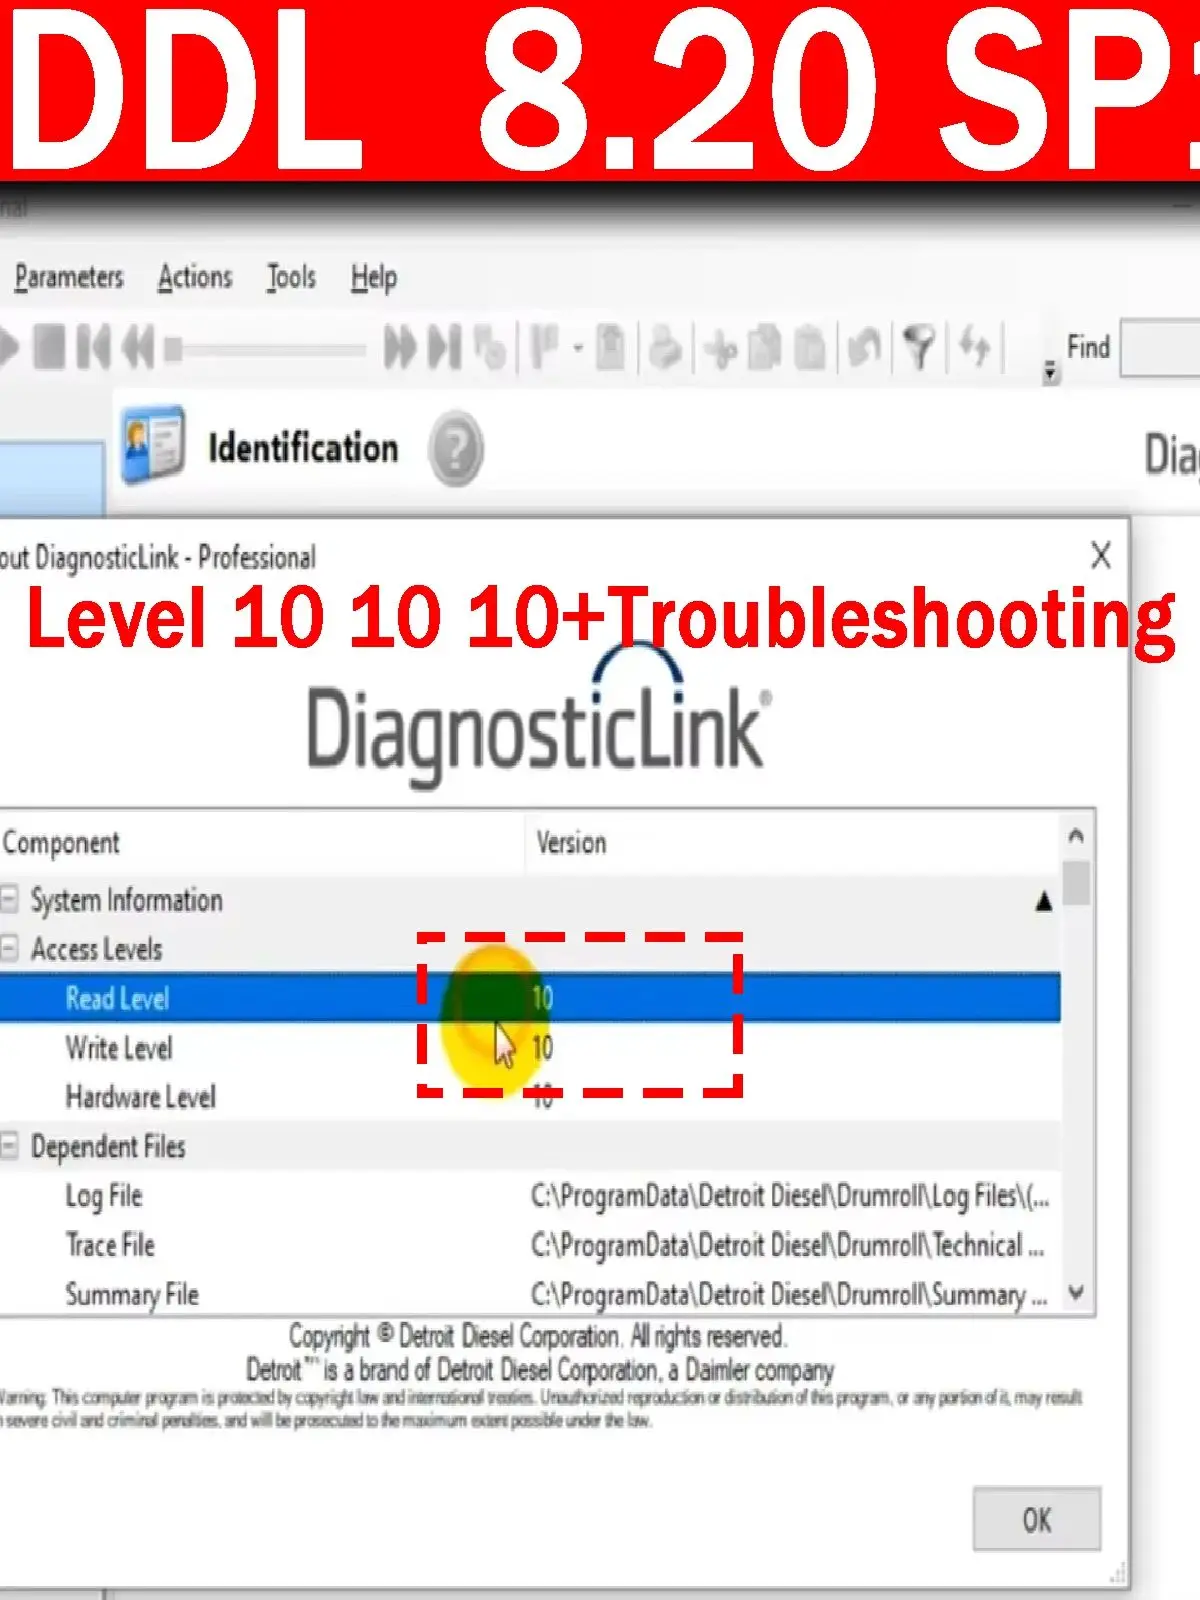Click the rewind playback icon

[138, 348]
